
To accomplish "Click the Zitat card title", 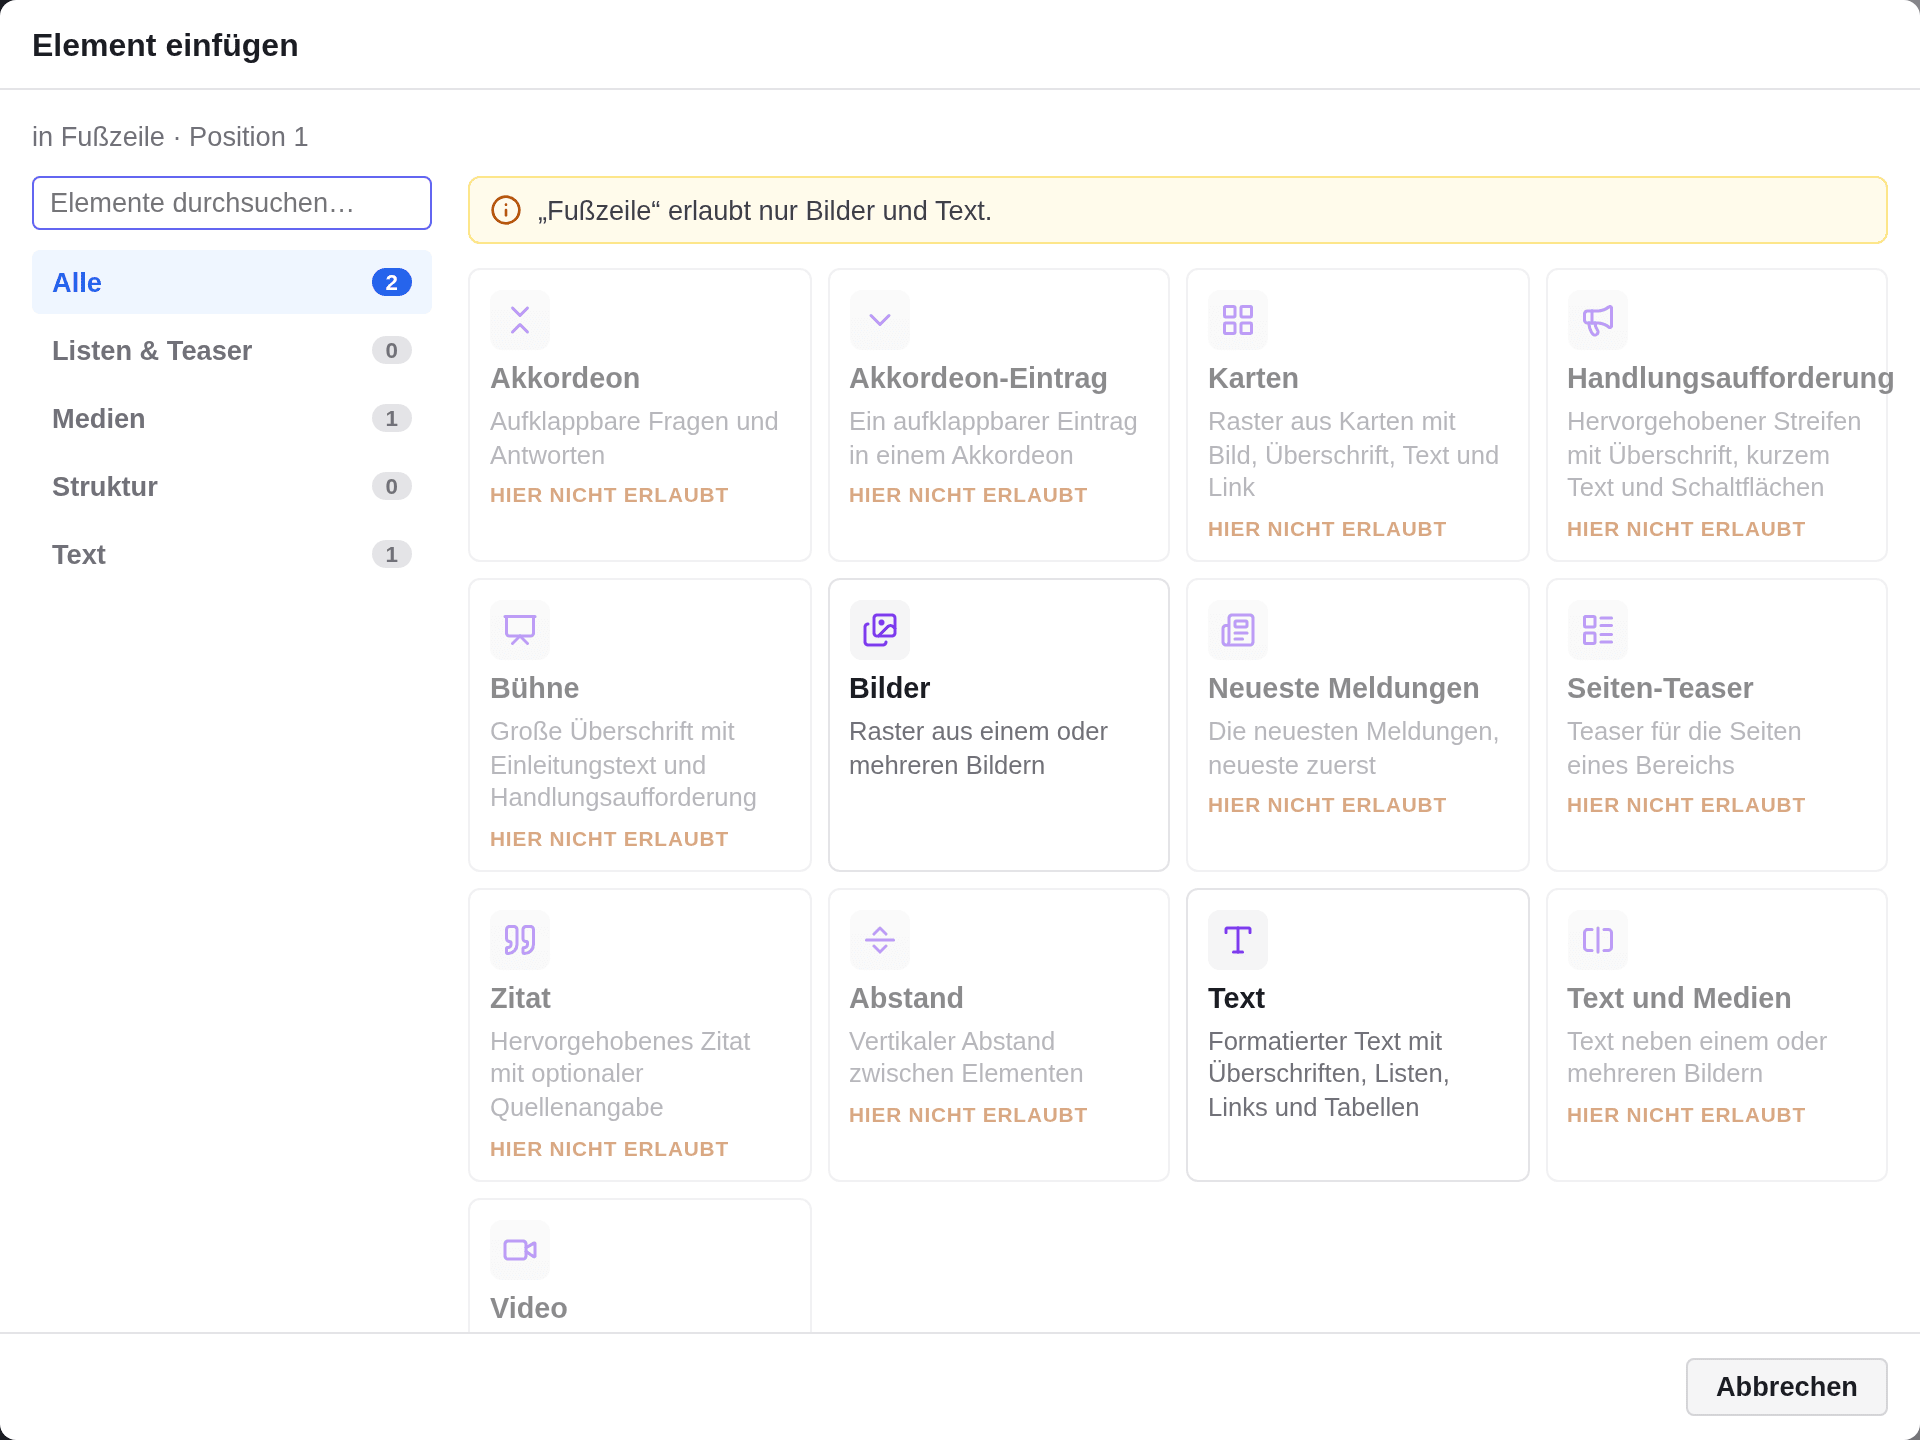I will pos(520,998).
